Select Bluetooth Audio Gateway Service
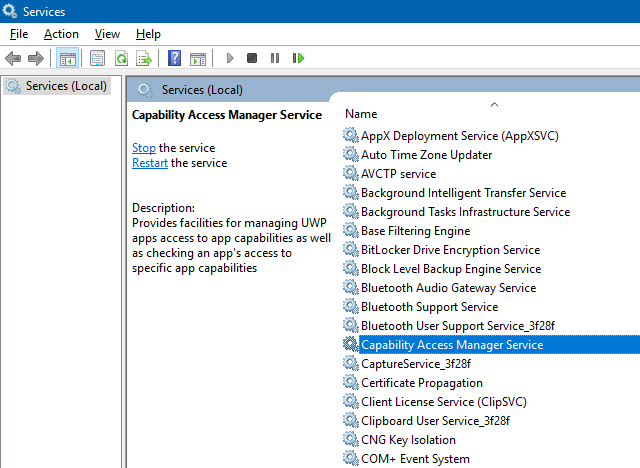This screenshot has width=640, height=468. pos(449,288)
